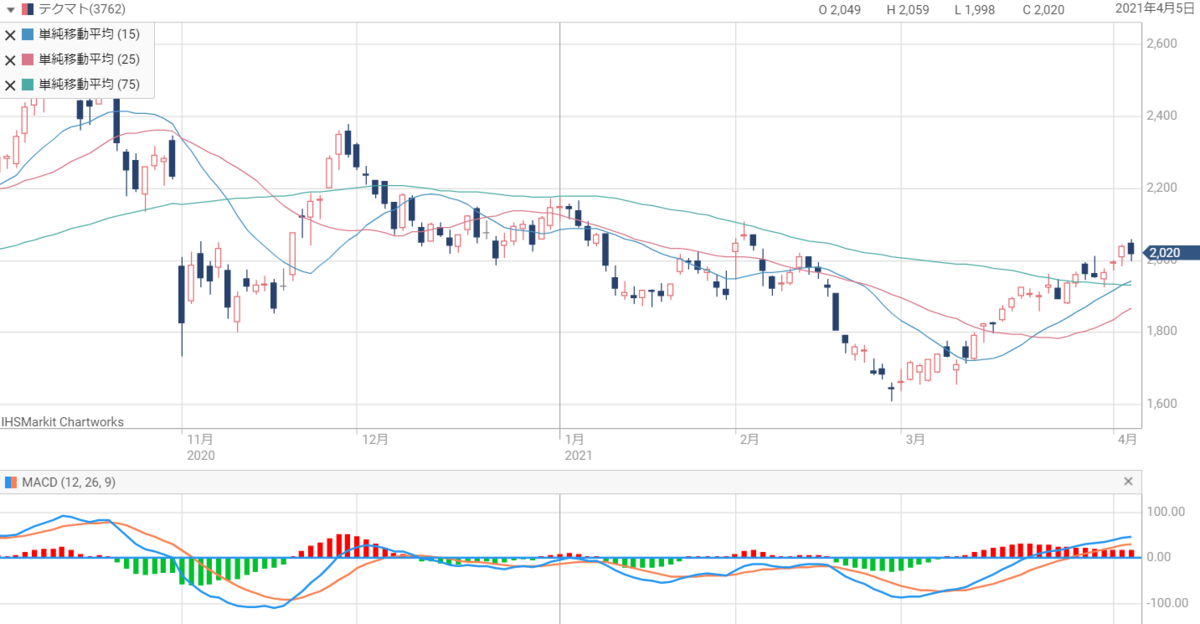Click the MACD (12, 26, 9) label
This screenshot has height=624, width=1200.
tap(69, 483)
